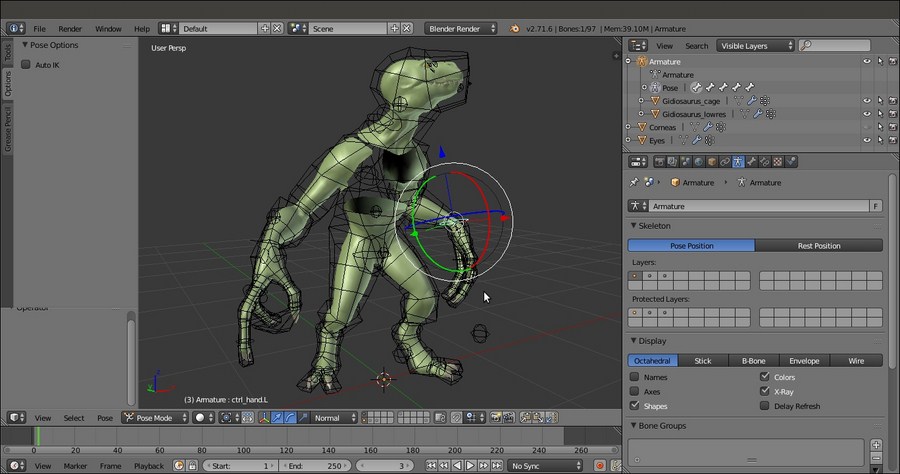
Task: Click the paste pose icon
Action: coord(538,418)
